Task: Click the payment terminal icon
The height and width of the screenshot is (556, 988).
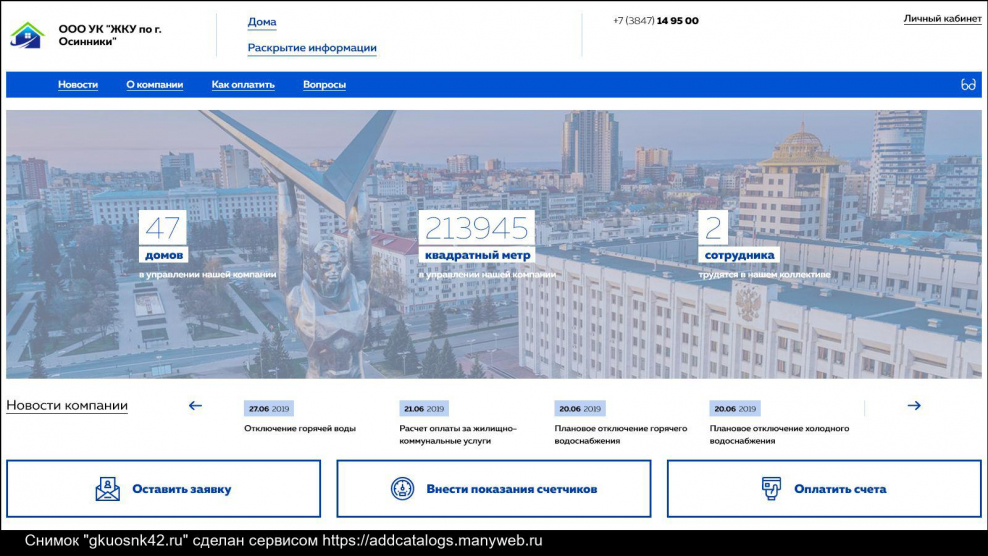Action: click(770, 489)
